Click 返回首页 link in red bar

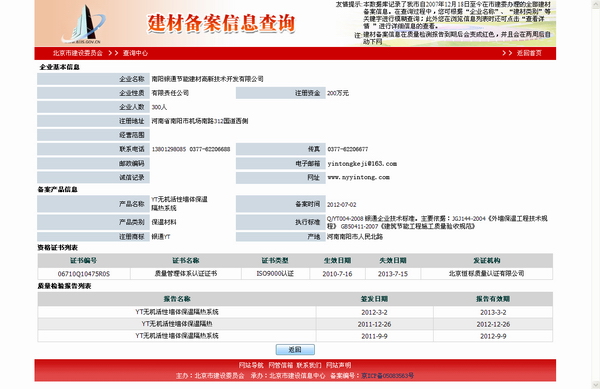[x=529, y=53]
